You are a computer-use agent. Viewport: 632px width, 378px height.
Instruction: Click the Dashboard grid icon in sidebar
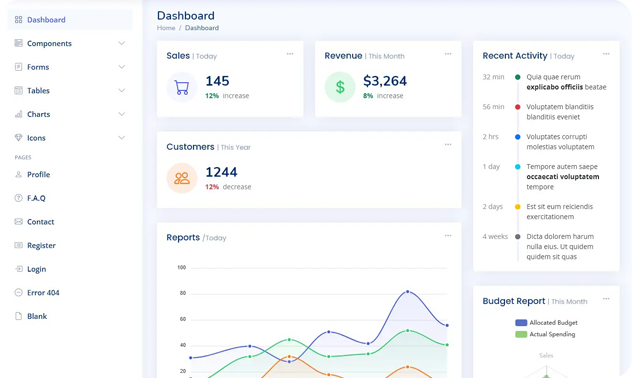pyautogui.click(x=18, y=20)
